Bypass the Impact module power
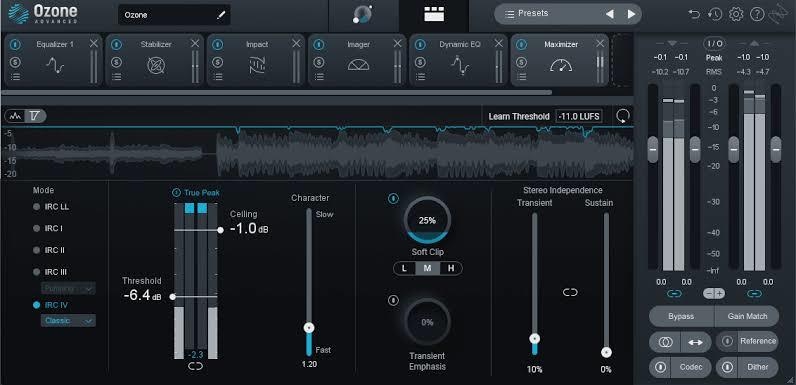The height and width of the screenshot is (385, 796). (x=218, y=45)
